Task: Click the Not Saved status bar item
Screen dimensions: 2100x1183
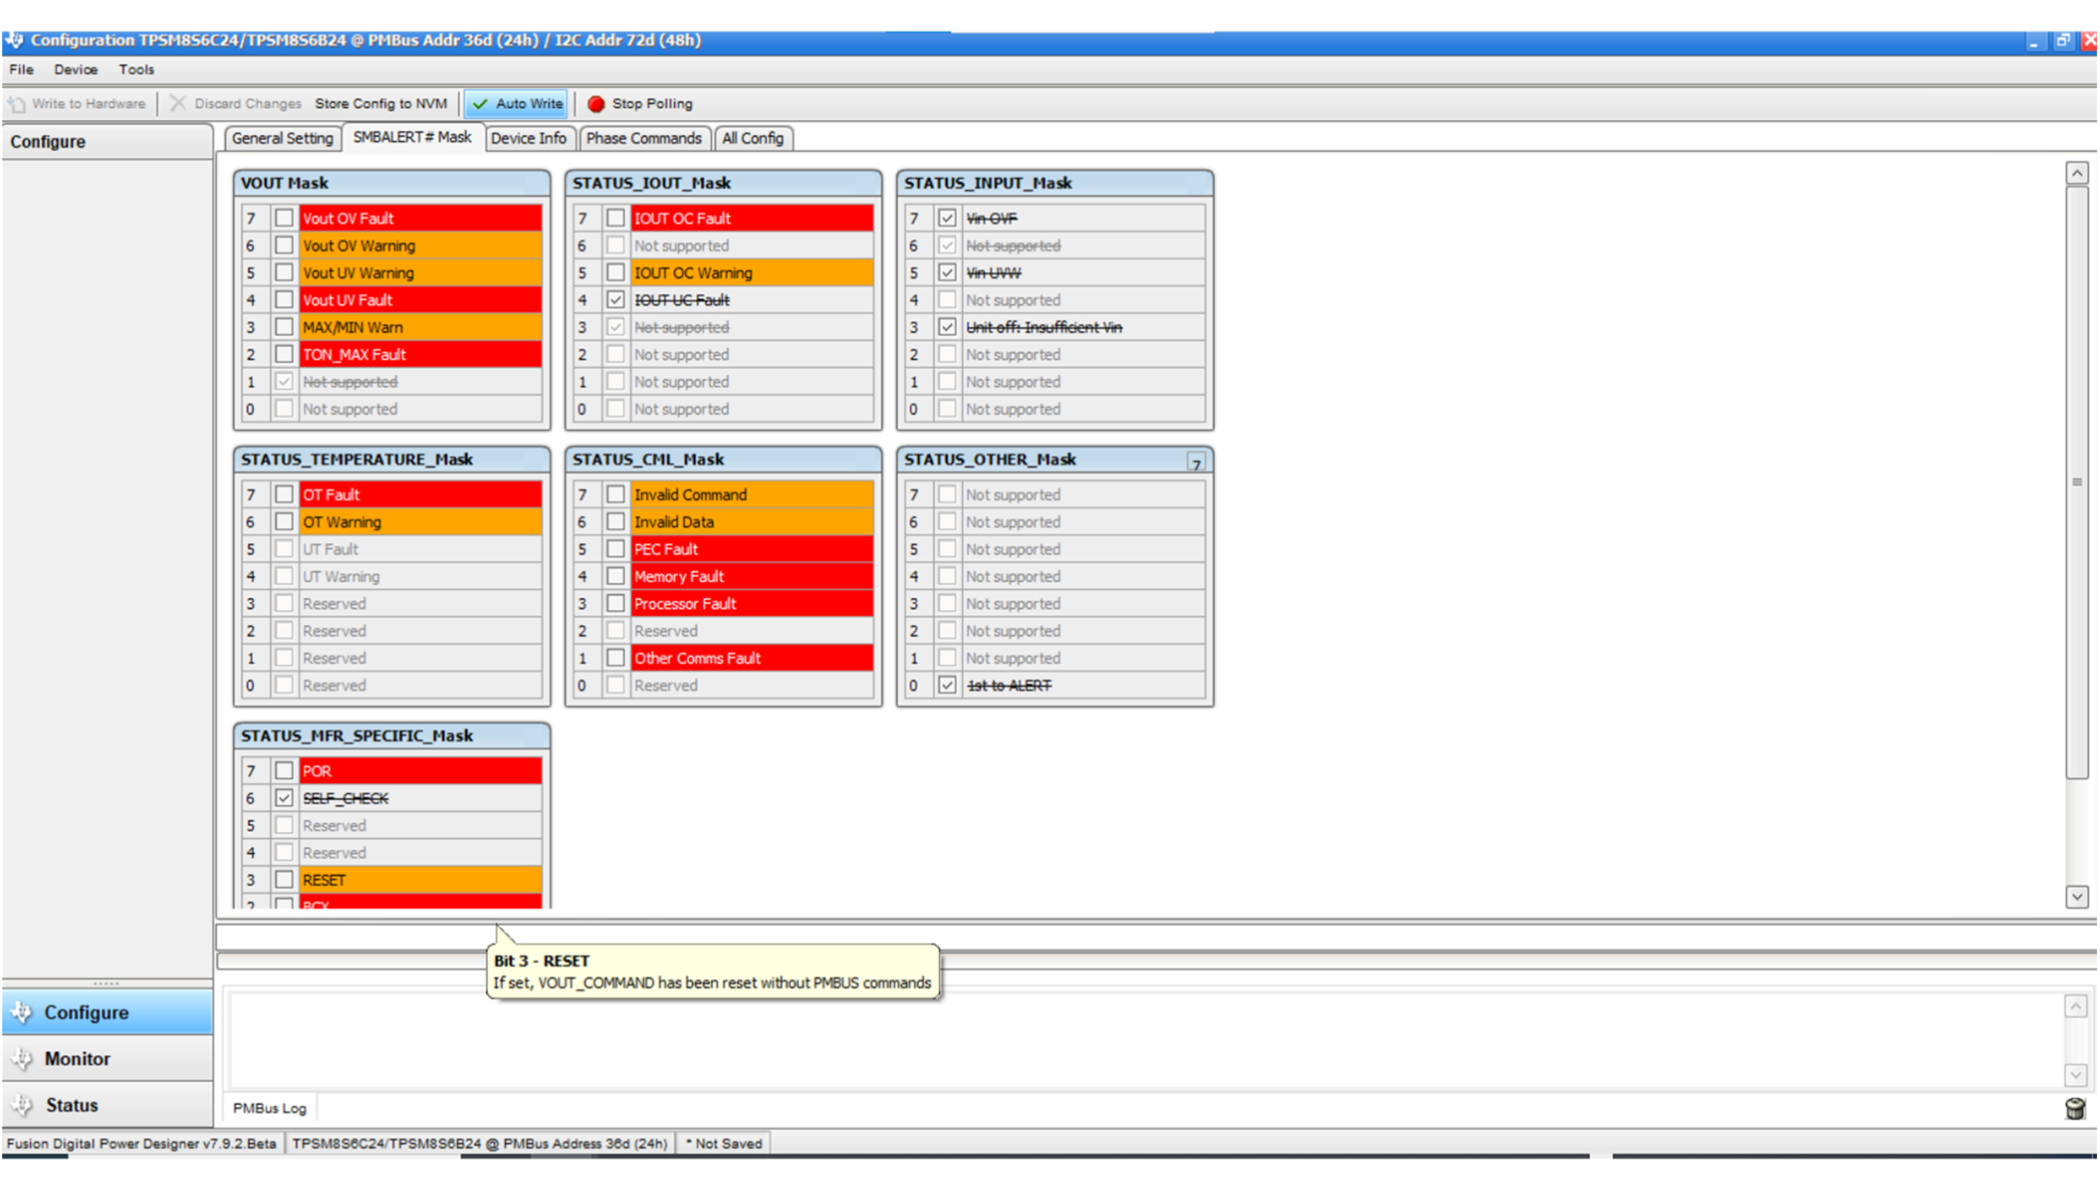Action: click(722, 1142)
